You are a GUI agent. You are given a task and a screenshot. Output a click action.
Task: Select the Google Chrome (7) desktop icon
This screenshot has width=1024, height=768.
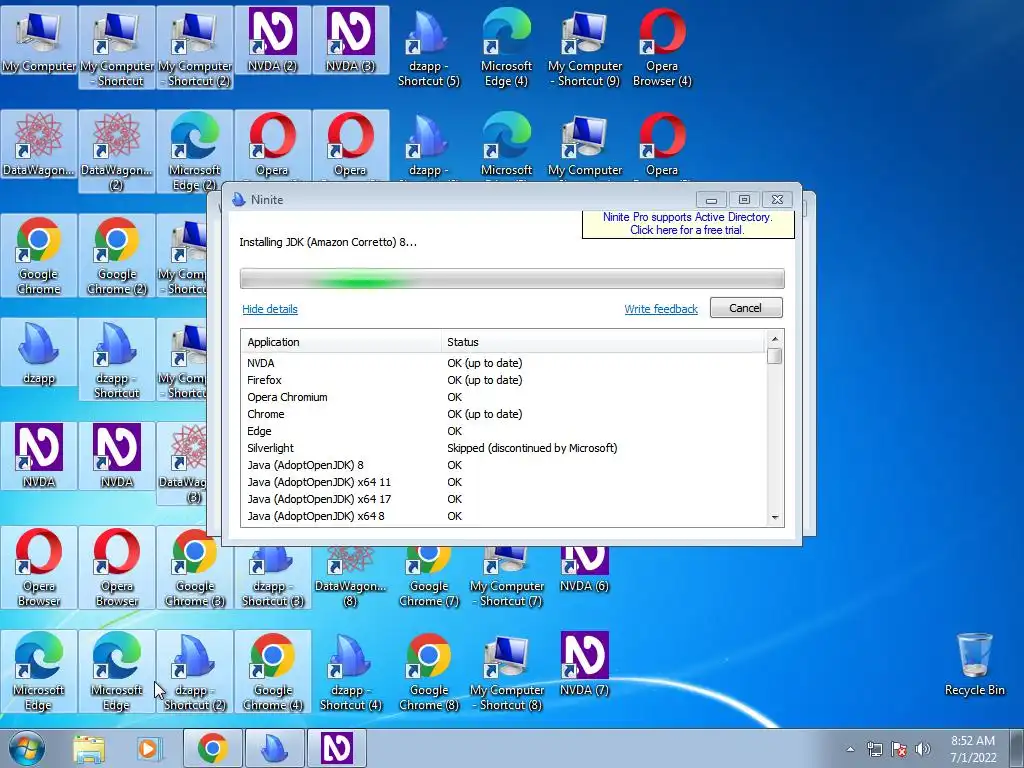click(x=428, y=577)
